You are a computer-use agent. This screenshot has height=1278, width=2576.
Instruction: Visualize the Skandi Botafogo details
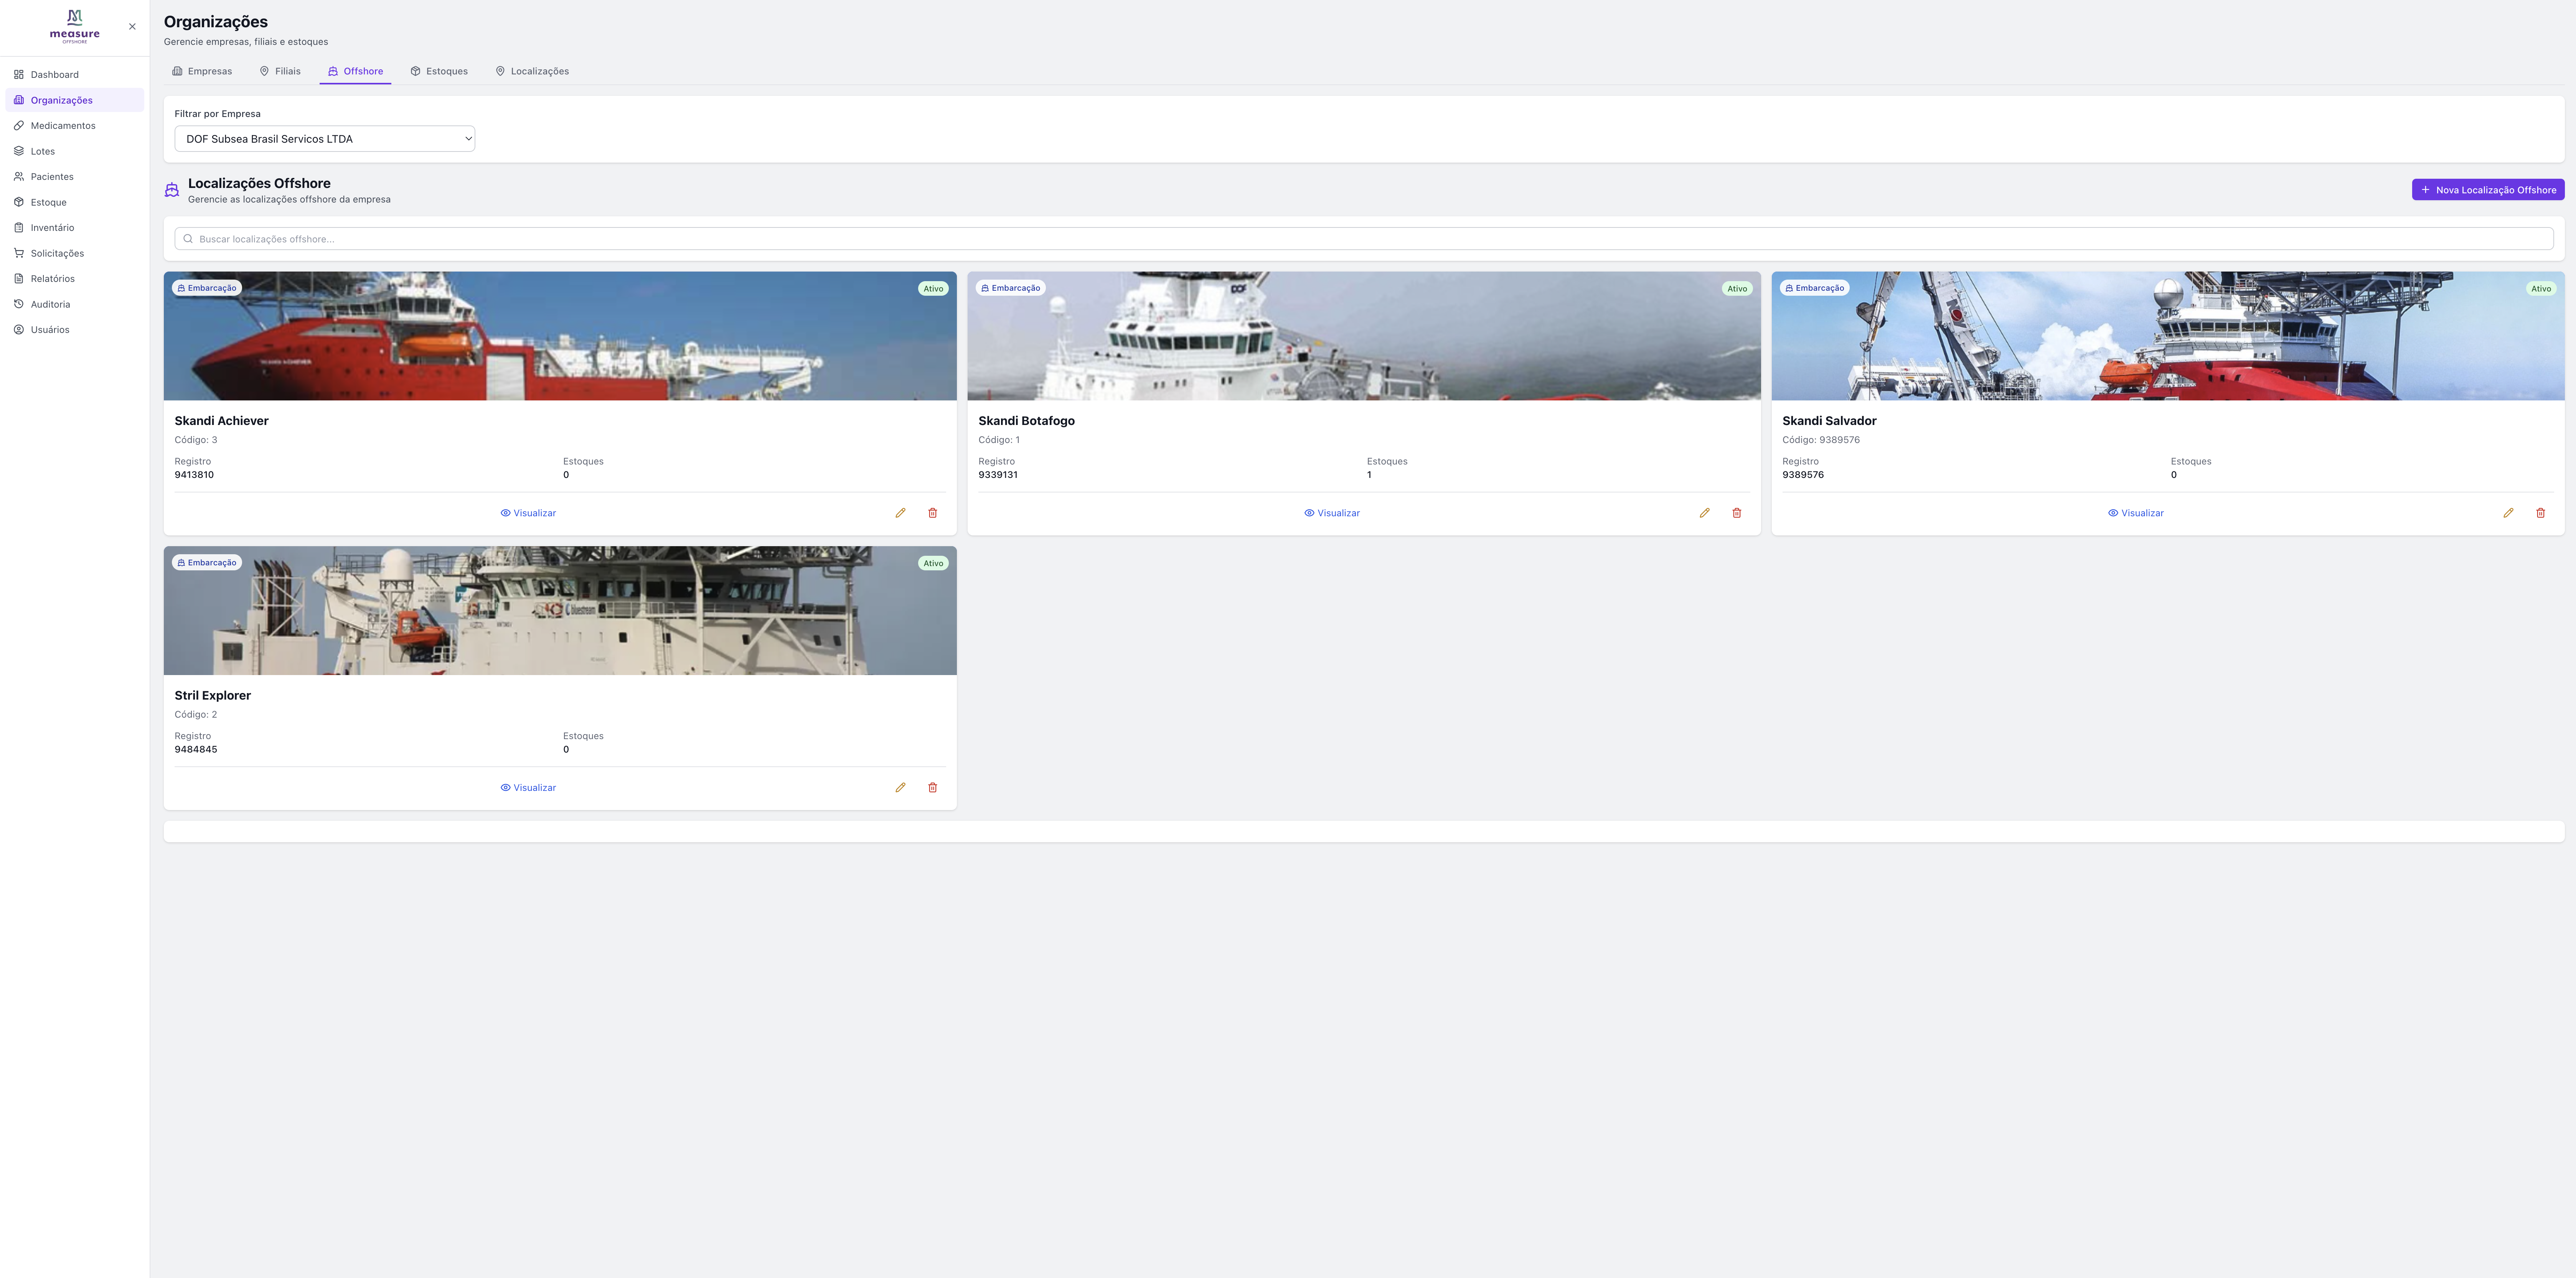tap(1332, 512)
